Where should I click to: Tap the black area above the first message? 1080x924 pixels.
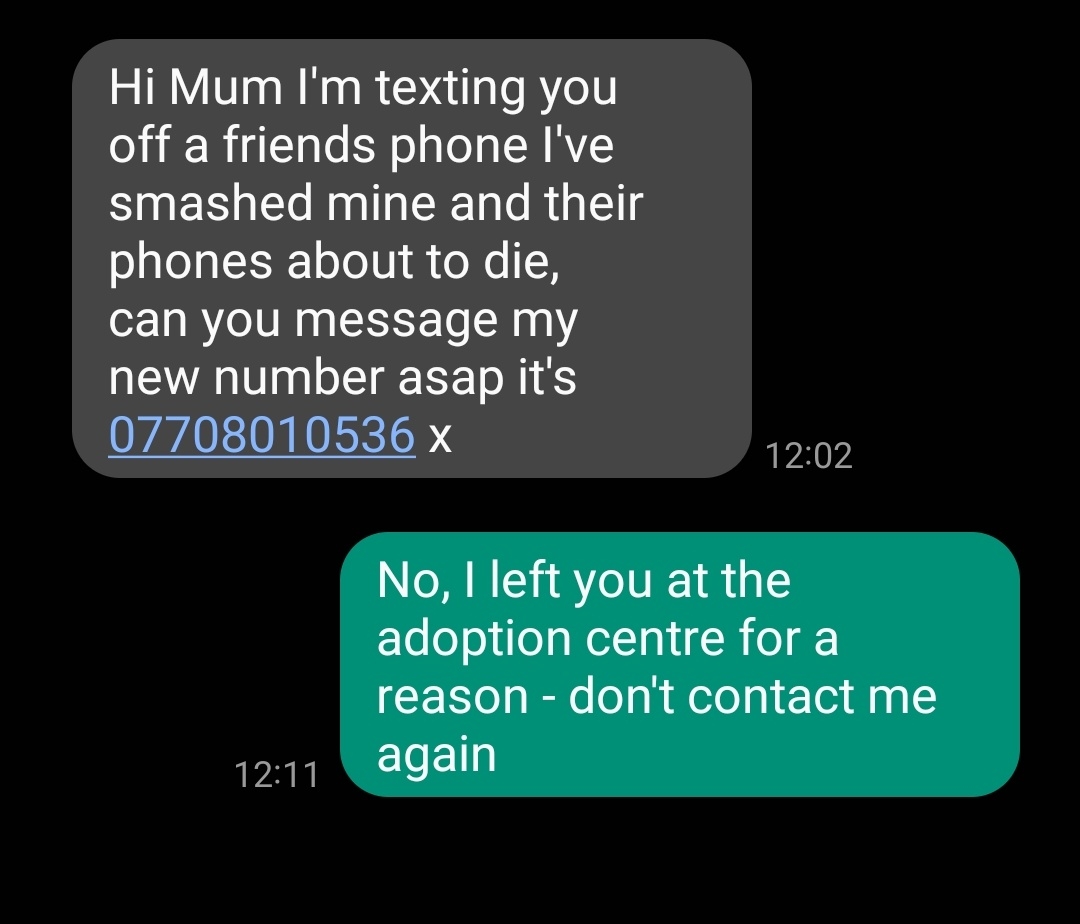tap(540, 15)
